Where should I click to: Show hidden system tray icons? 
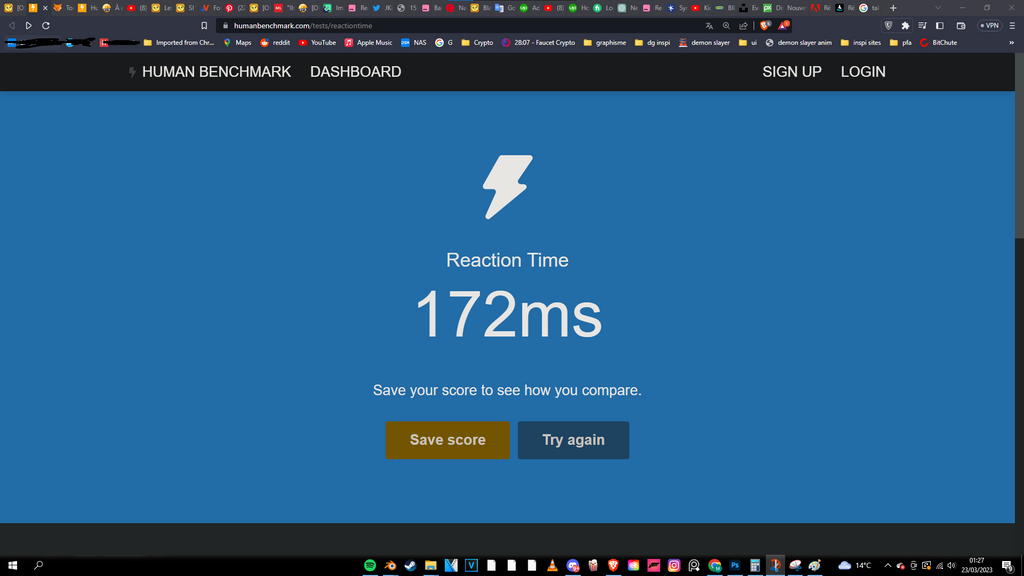pyautogui.click(x=888, y=566)
